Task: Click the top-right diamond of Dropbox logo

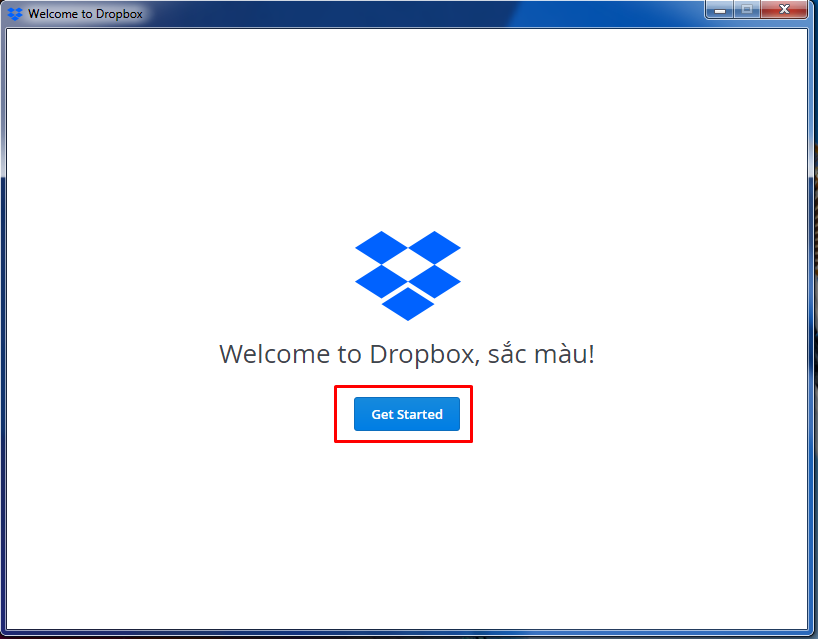Action: click(x=434, y=246)
